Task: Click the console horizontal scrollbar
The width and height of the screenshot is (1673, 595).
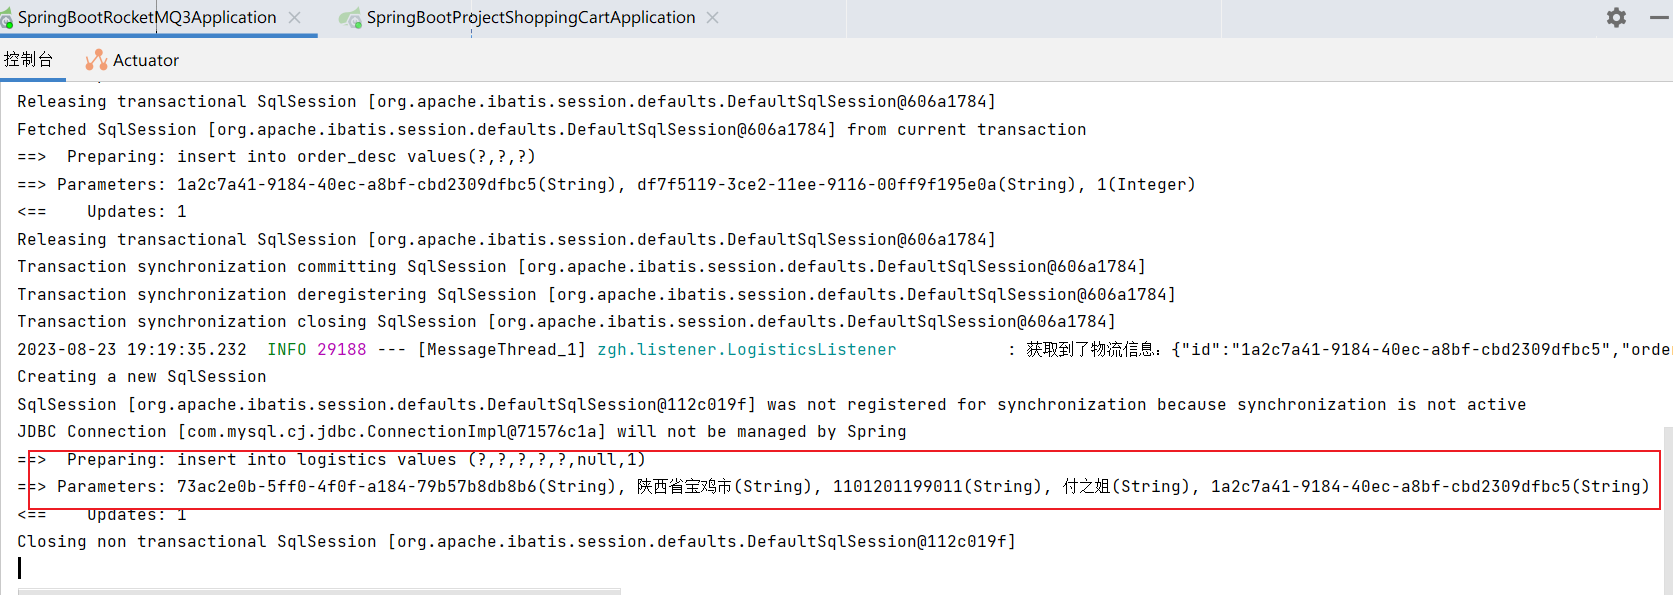Action: coord(320,591)
